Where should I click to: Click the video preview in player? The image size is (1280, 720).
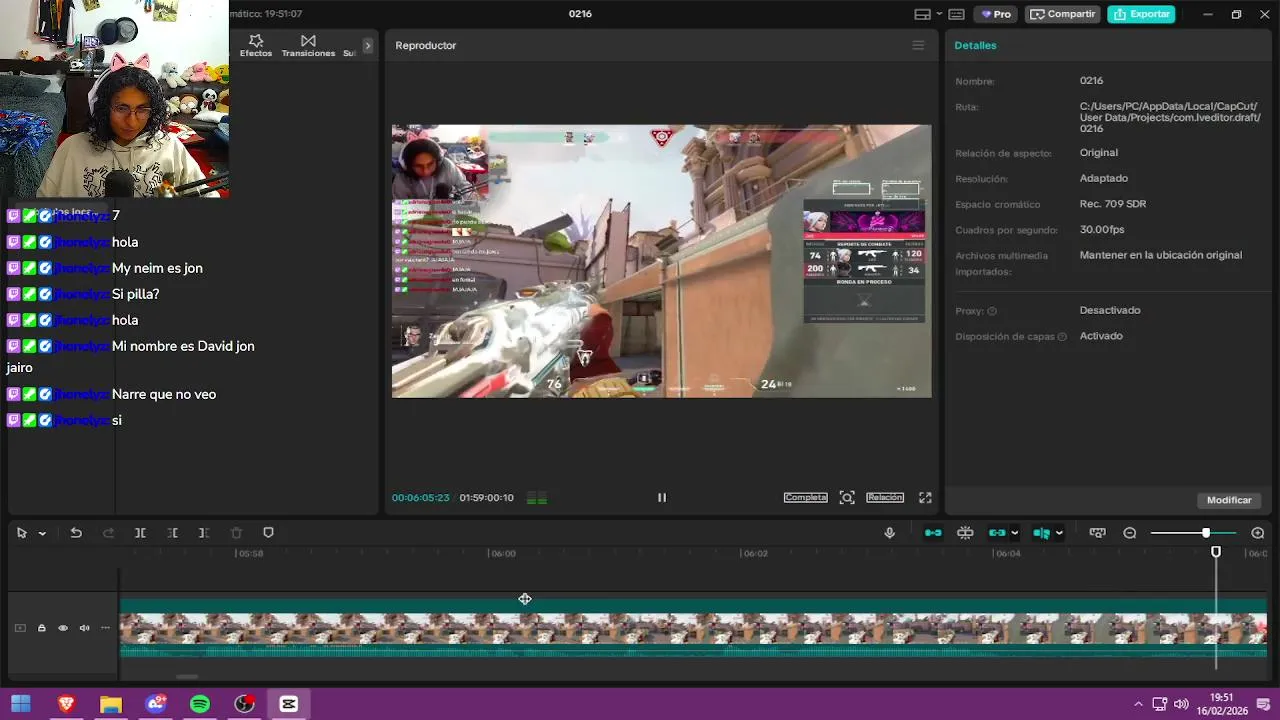point(661,261)
